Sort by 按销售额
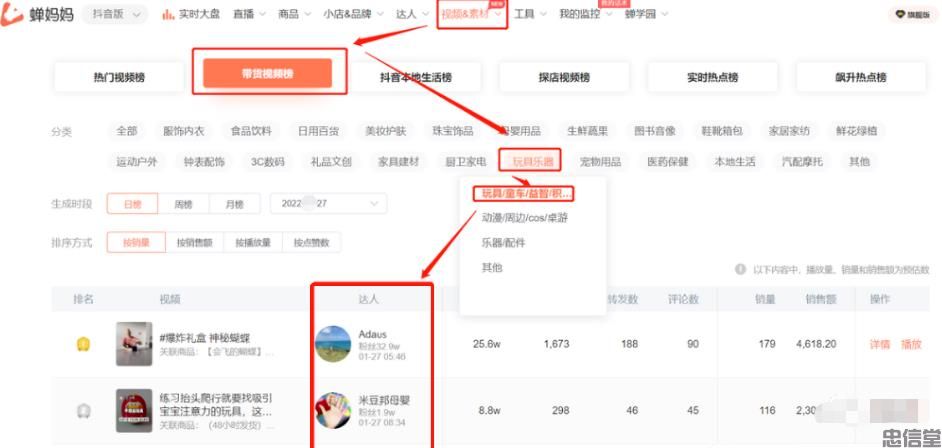The image size is (942, 448). (194, 243)
